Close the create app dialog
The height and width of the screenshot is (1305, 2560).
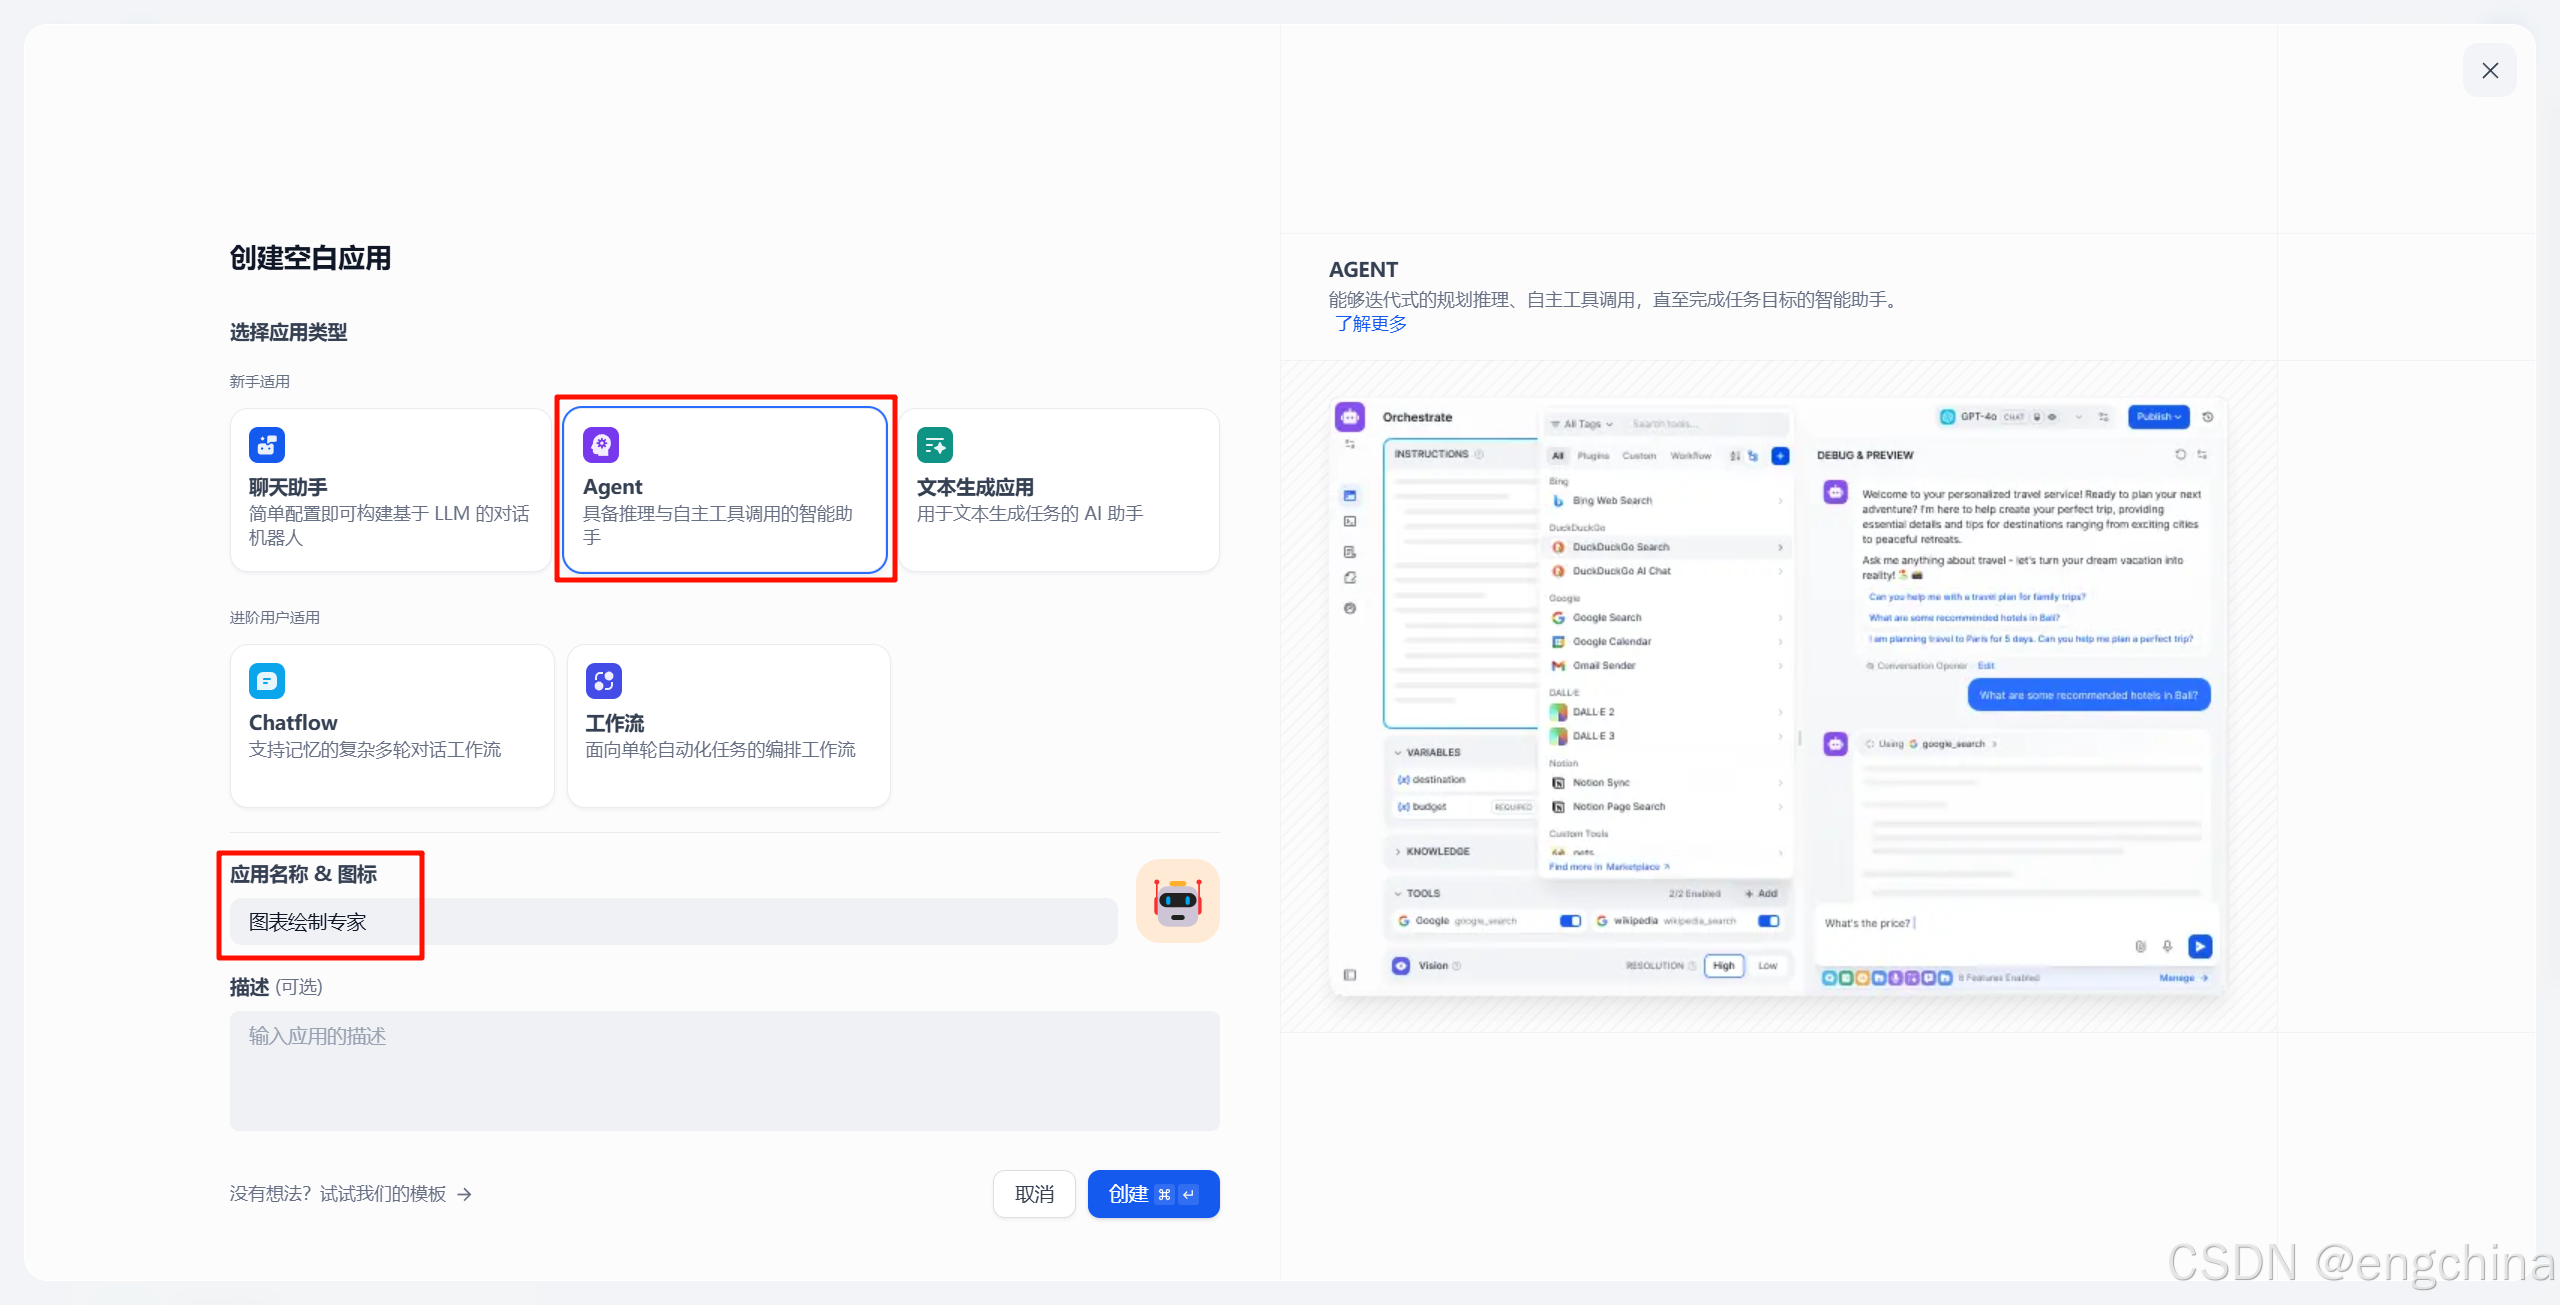[x=2489, y=70]
